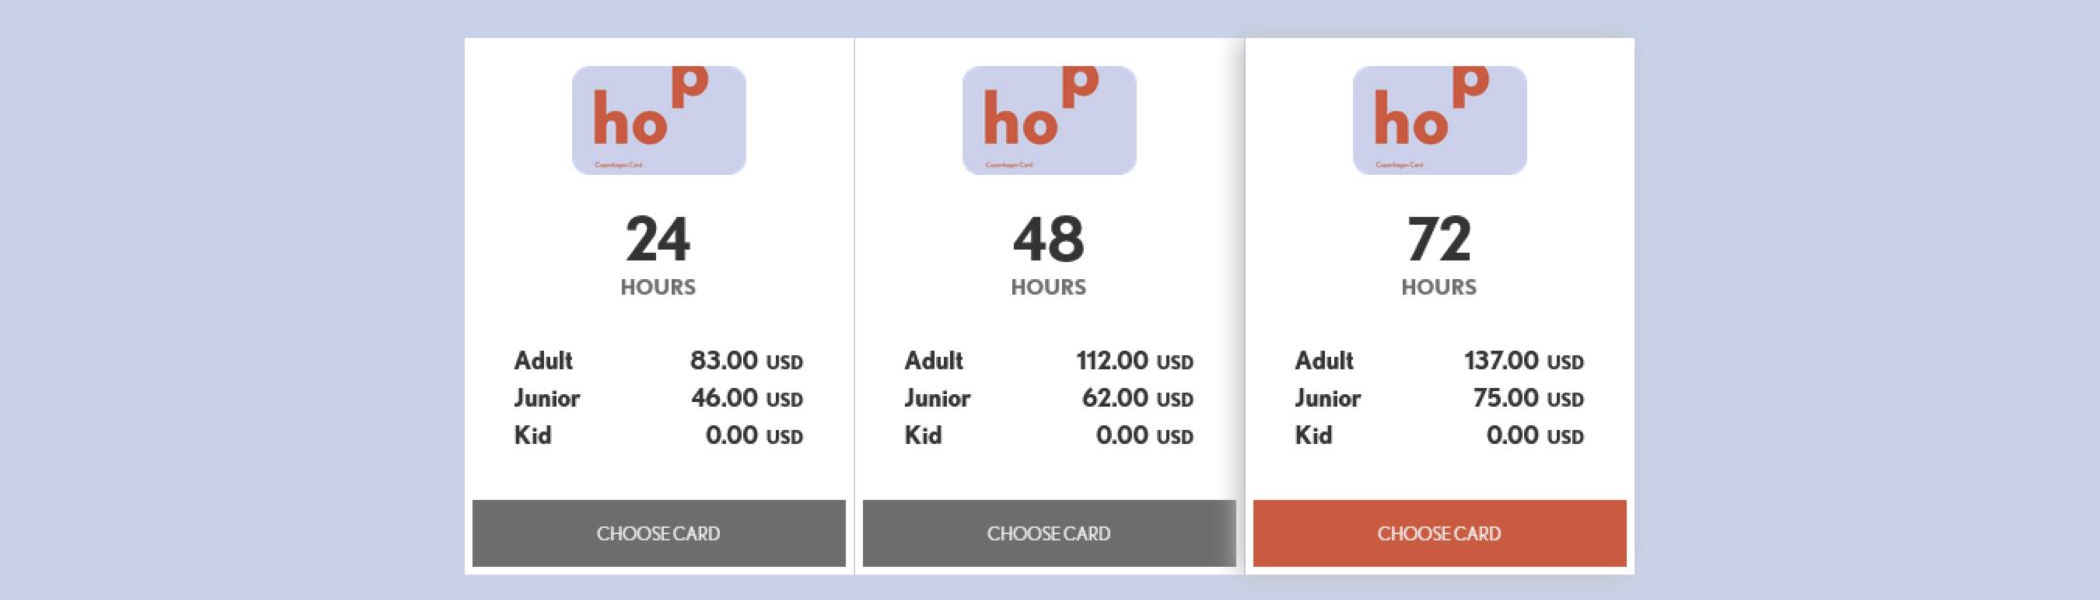Click the 46.00 USD junior price
The width and height of the screenshot is (2100, 600).
[x=746, y=398]
